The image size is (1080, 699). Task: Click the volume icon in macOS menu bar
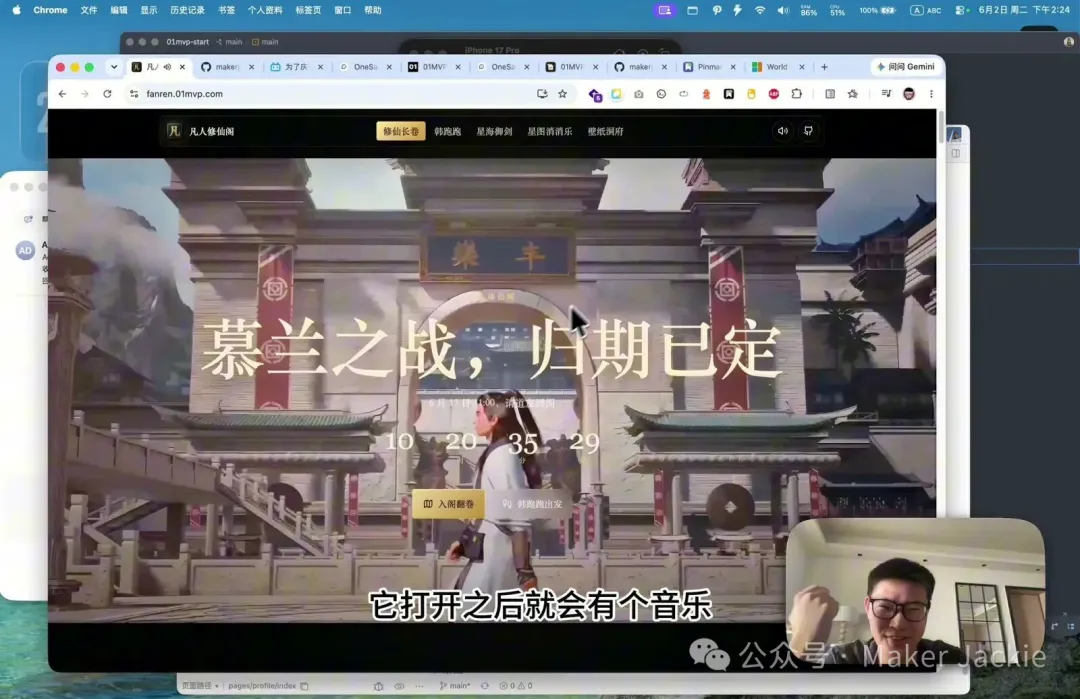[783, 10]
